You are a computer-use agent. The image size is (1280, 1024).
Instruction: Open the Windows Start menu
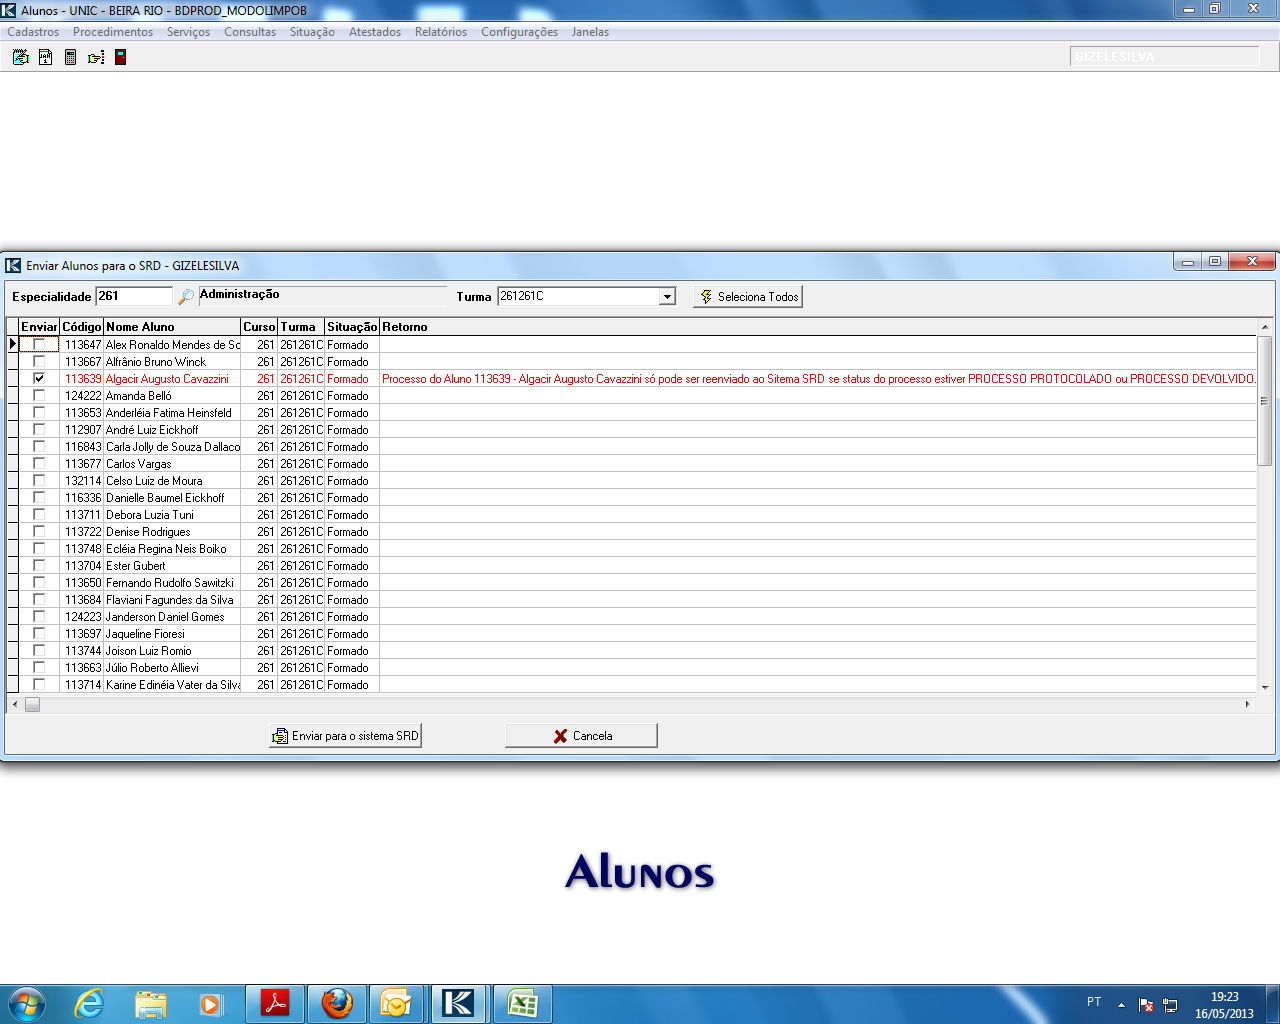[27, 1003]
